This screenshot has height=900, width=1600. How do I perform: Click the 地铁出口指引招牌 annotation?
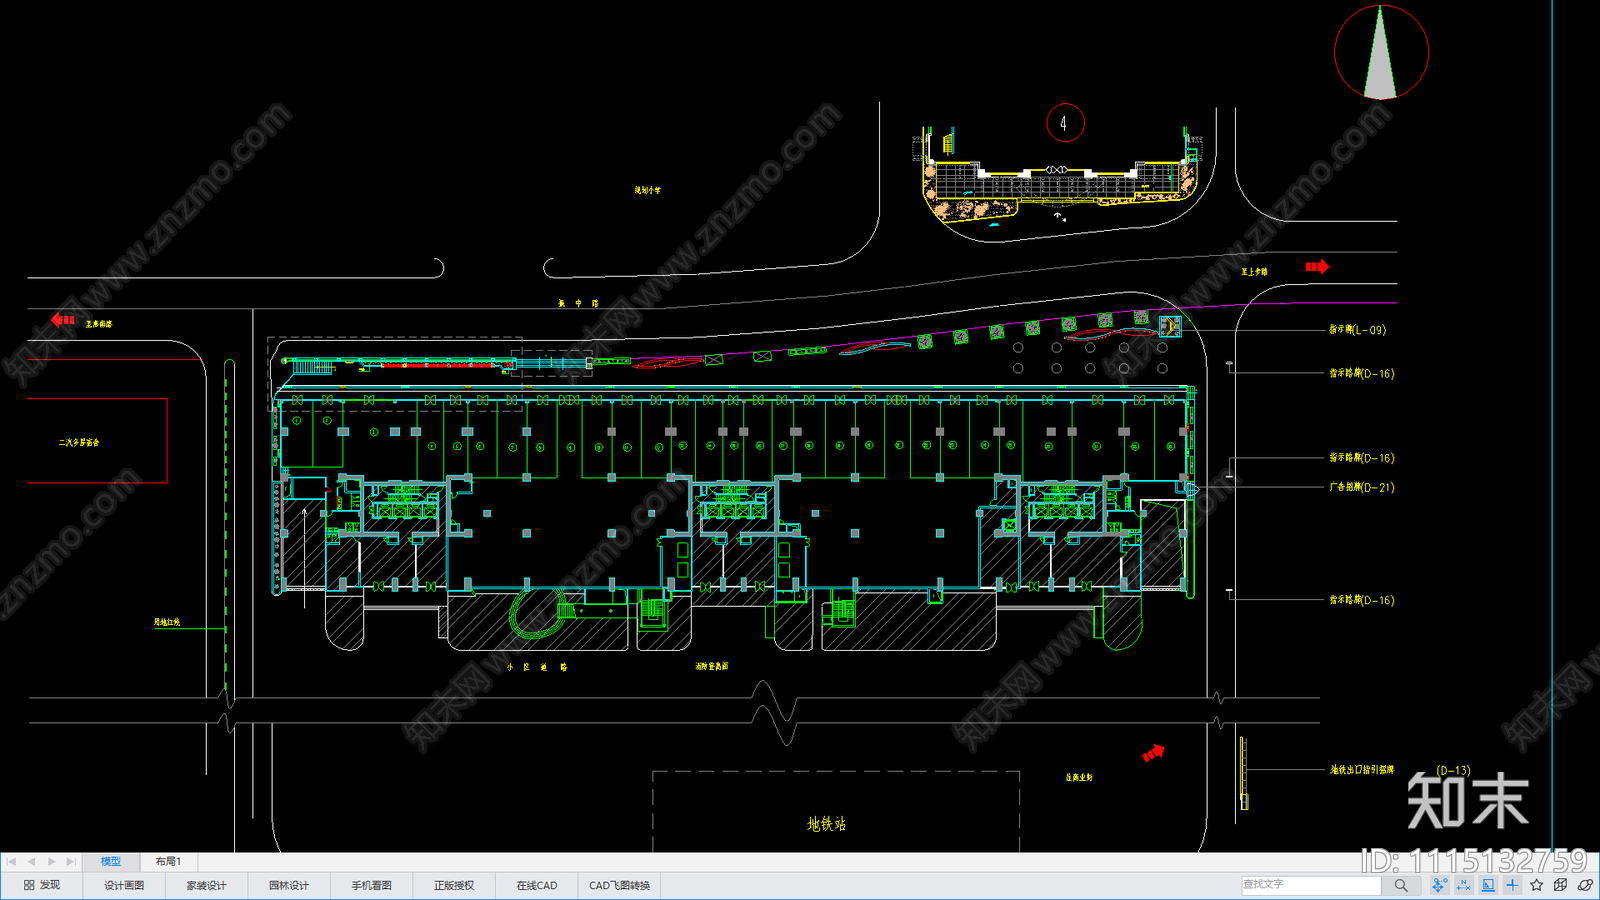[x=1361, y=770]
